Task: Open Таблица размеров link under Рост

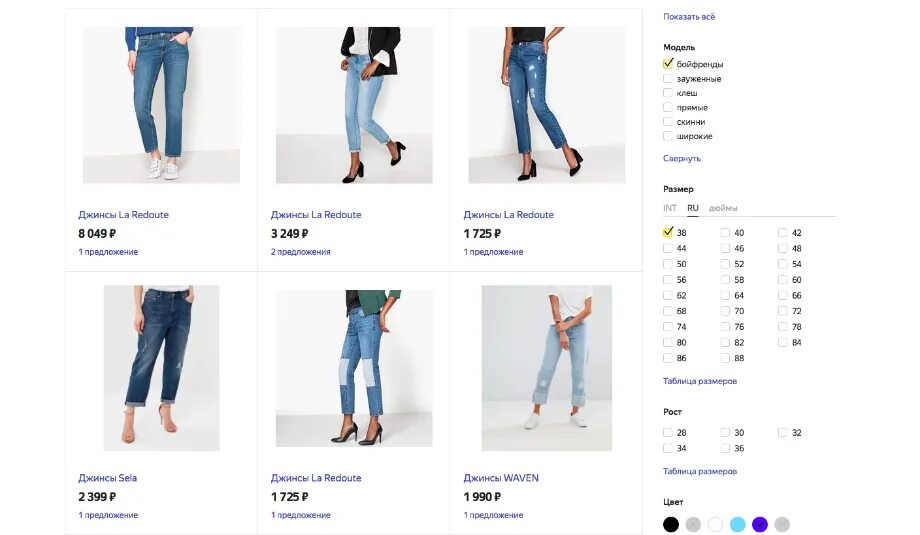Action: [x=700, y=471]
